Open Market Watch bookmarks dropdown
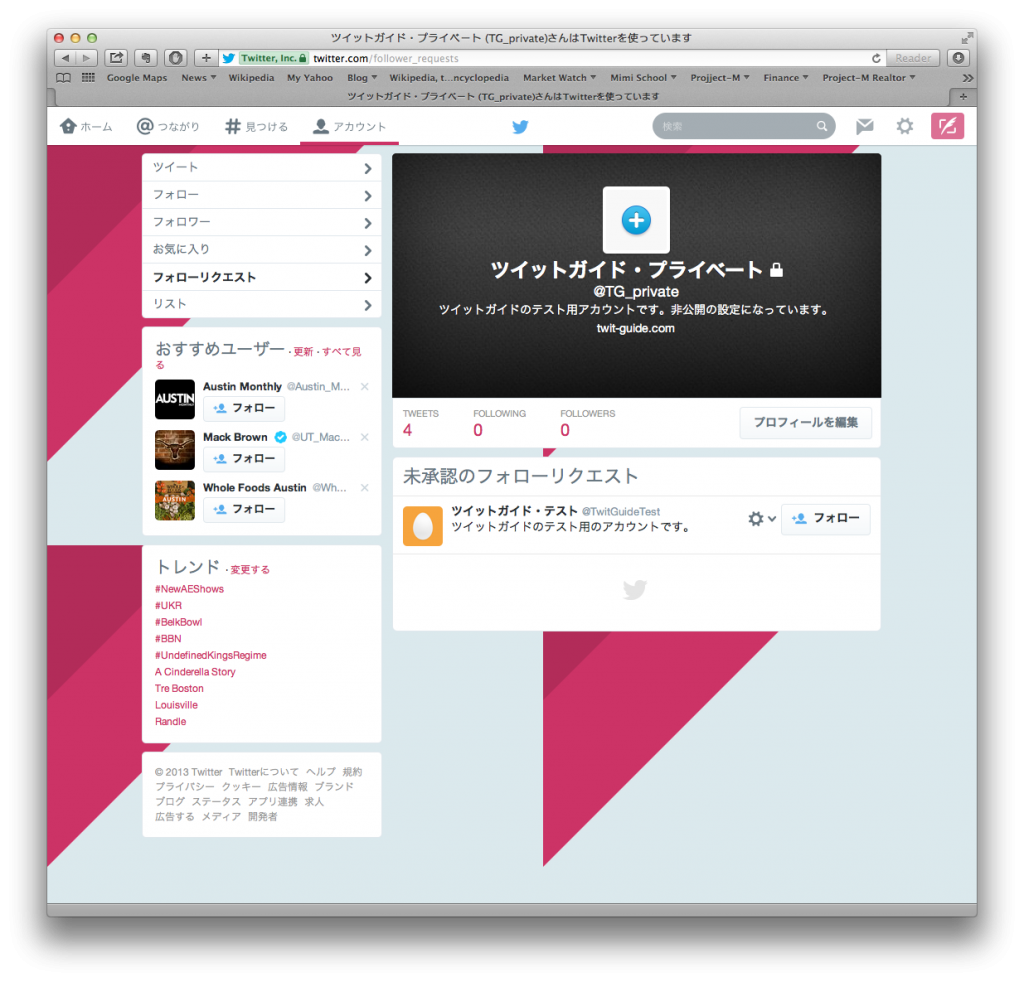 560,78
